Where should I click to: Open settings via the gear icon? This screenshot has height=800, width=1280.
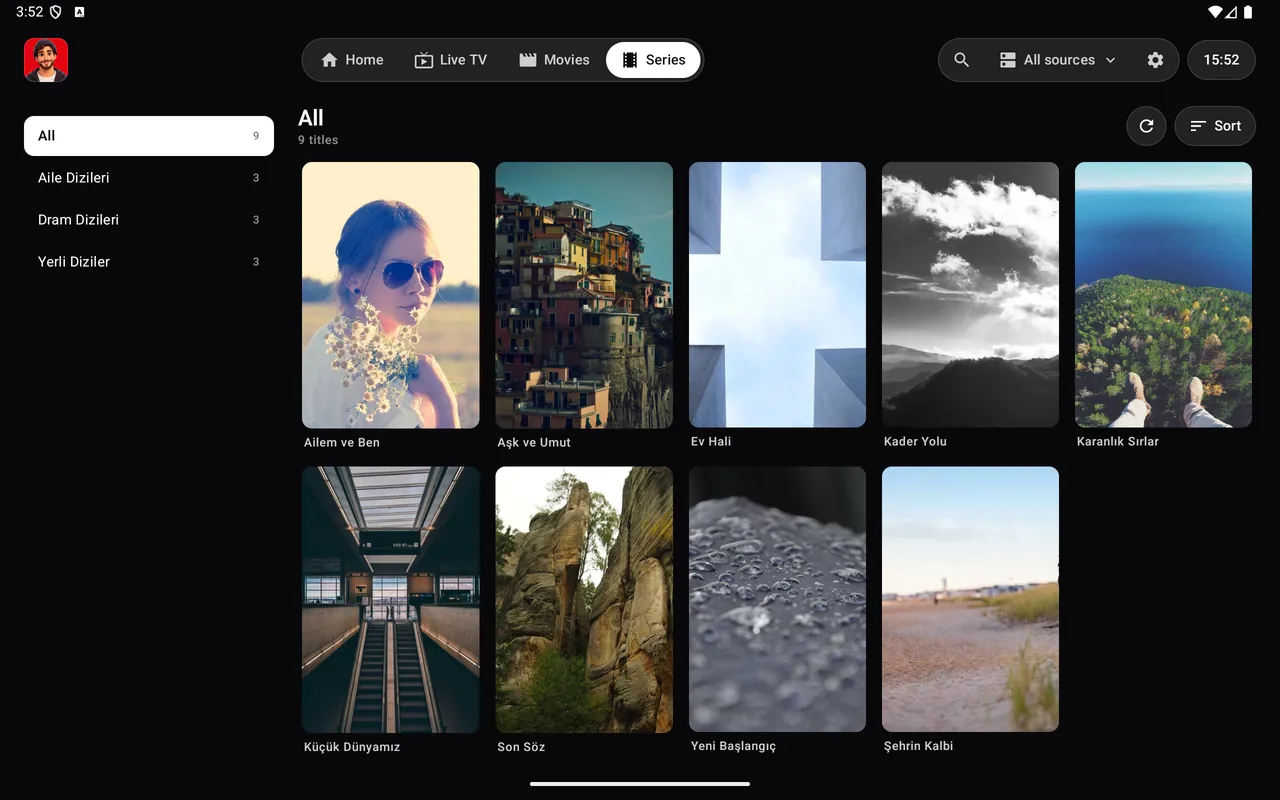click(x=1155, y=60)
